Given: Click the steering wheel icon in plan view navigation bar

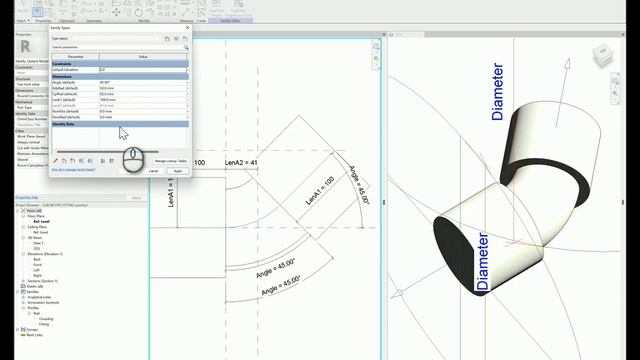Looking at the screenshot, I should [376, 47].
